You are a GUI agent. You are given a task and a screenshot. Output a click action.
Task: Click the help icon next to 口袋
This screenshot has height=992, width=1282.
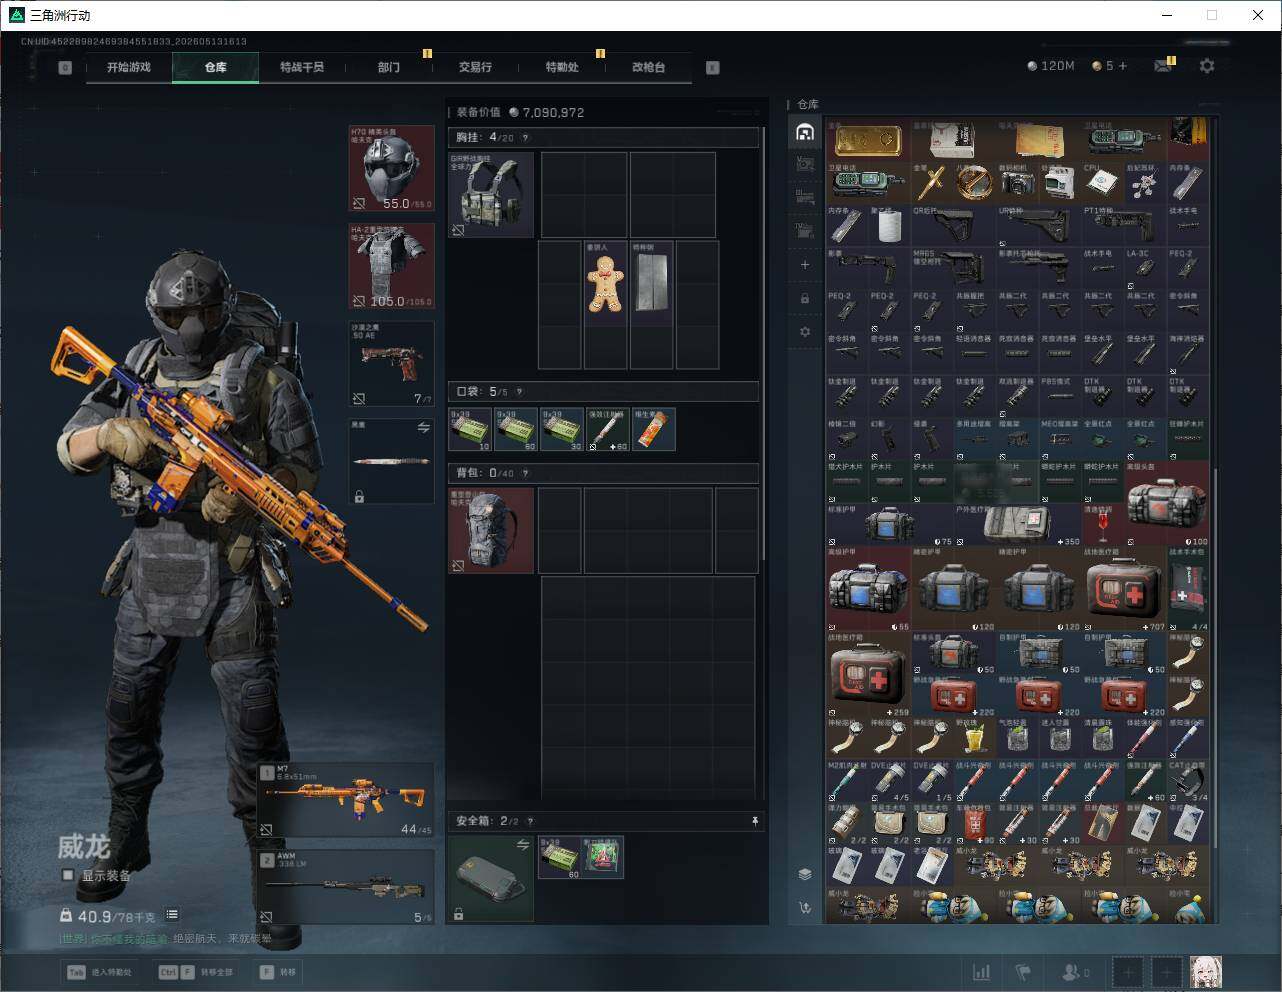pos(518,392)
